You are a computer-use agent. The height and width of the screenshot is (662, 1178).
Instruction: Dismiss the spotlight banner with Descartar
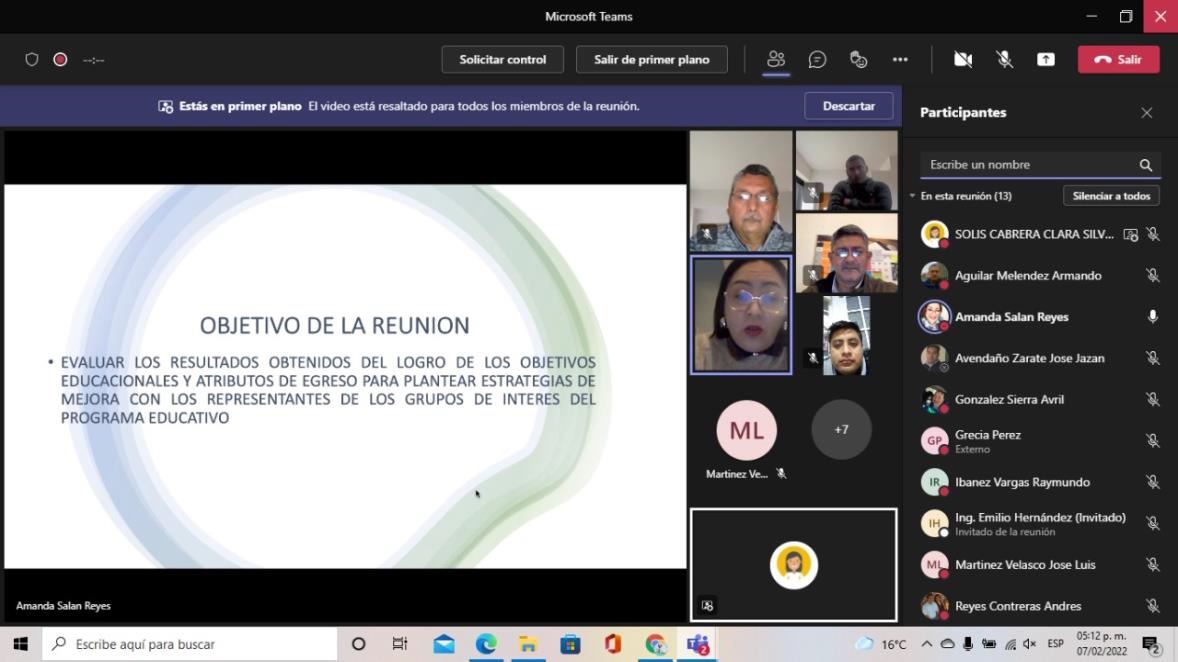click(x=848, y=106)
